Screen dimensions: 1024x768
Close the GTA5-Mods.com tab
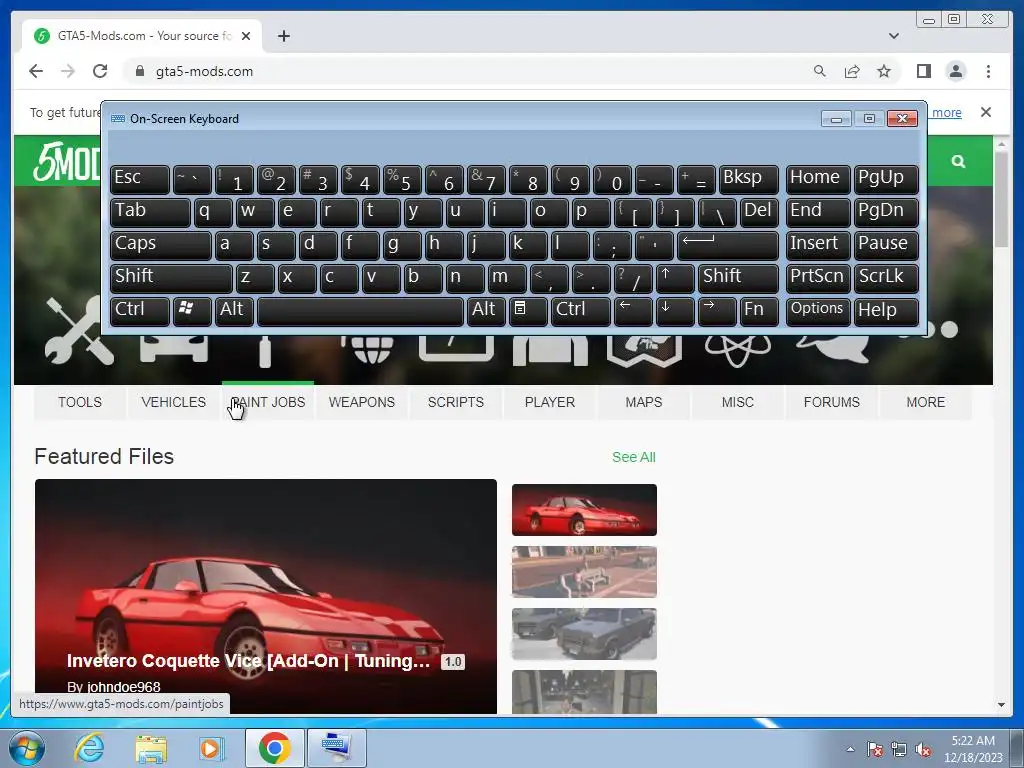pyautogui.click(x=246, y=36)
